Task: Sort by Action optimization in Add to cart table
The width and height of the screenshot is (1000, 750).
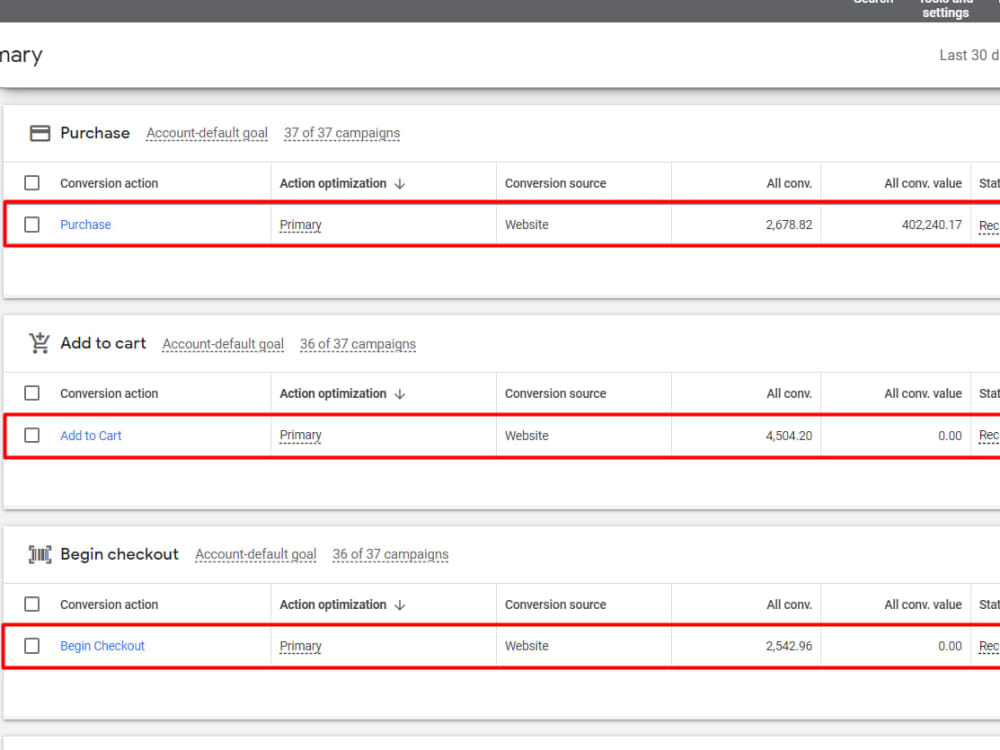Action: tap(333, 393)
